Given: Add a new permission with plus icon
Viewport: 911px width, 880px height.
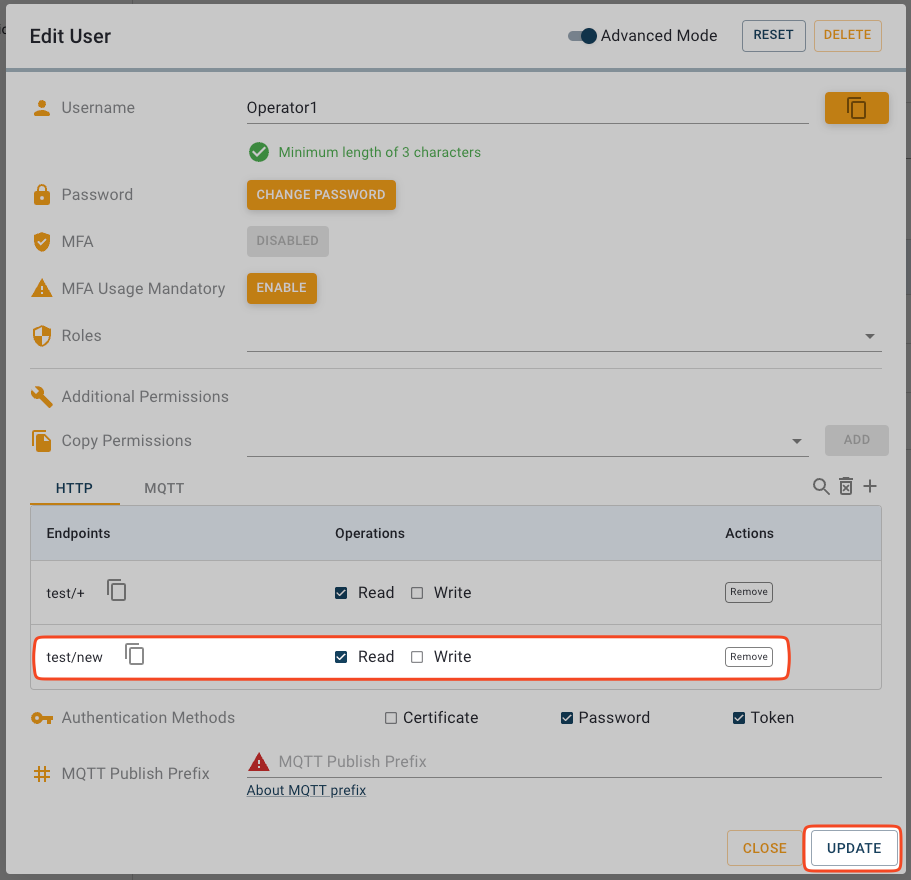Looking at the screenshot, I should coord(870,487).
